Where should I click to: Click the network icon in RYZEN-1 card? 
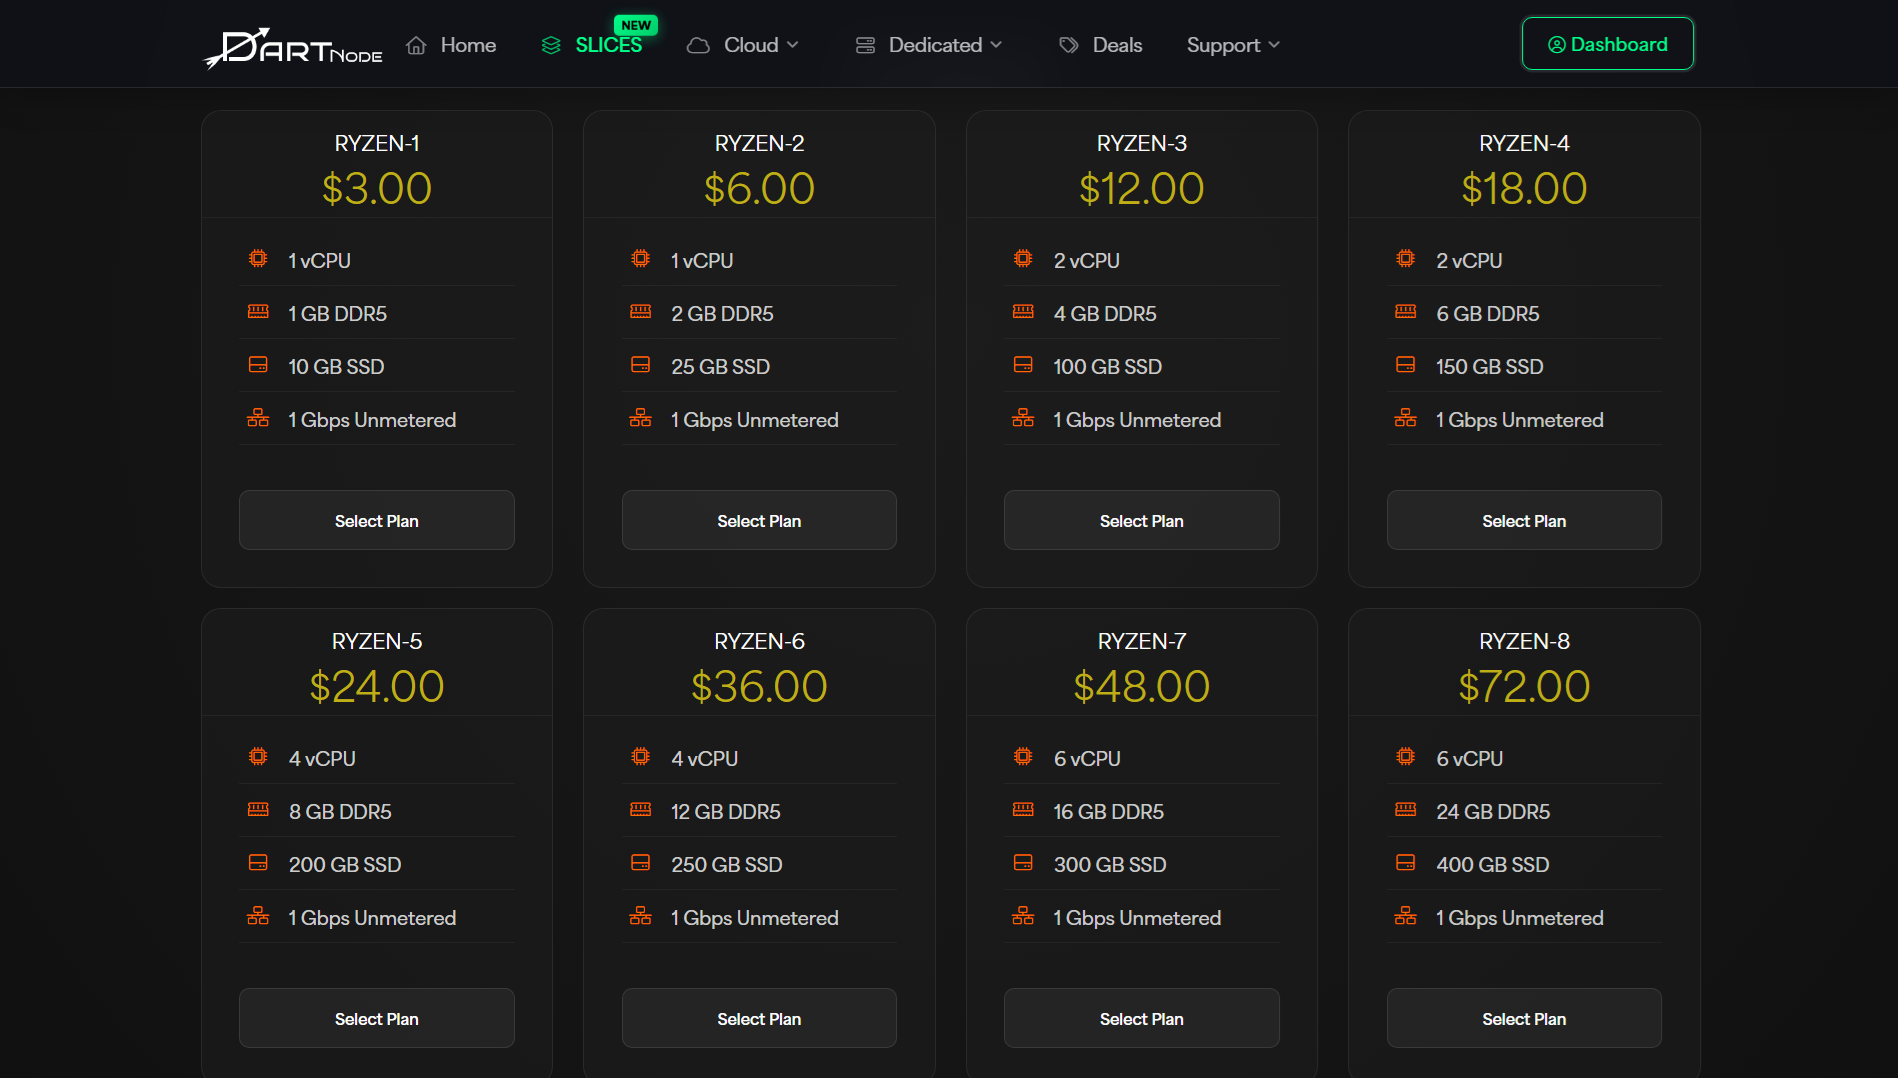click(x=258, y=418)
